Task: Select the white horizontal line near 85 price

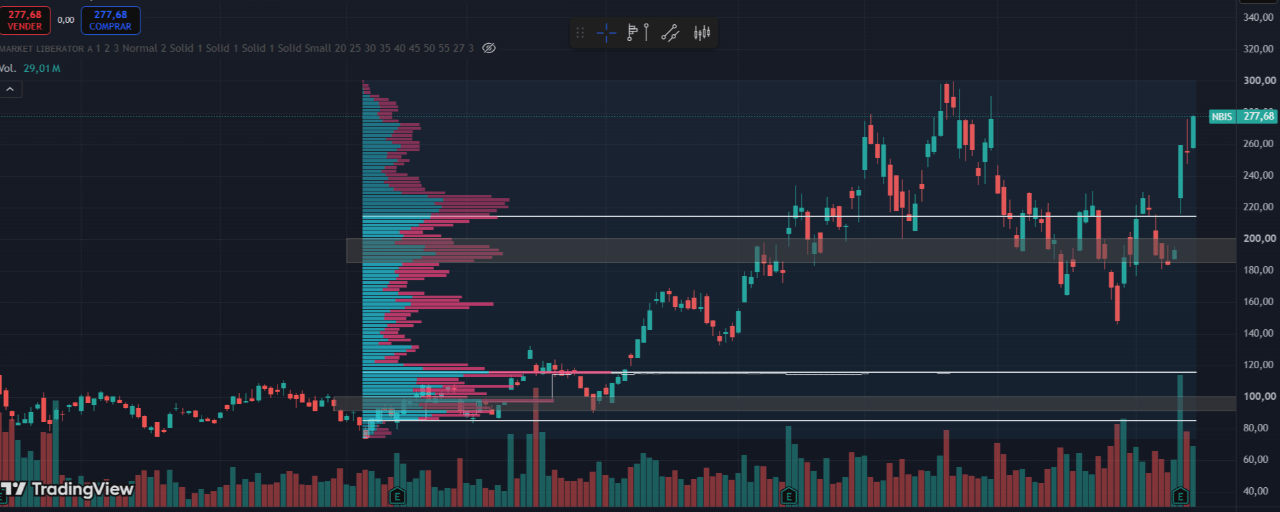Action: [x=780, y=420]
